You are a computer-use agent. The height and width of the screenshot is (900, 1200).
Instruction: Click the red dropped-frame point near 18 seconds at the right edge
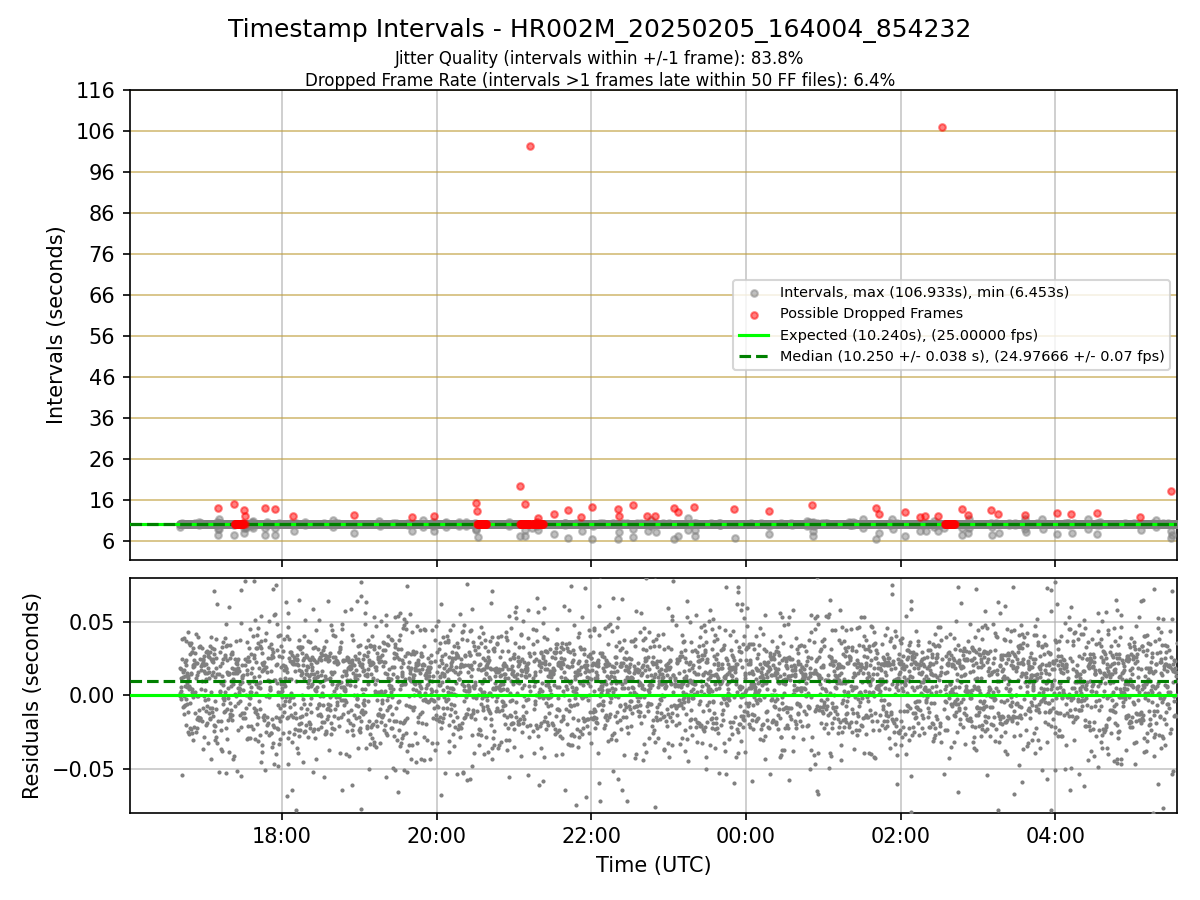(1171, 491)
